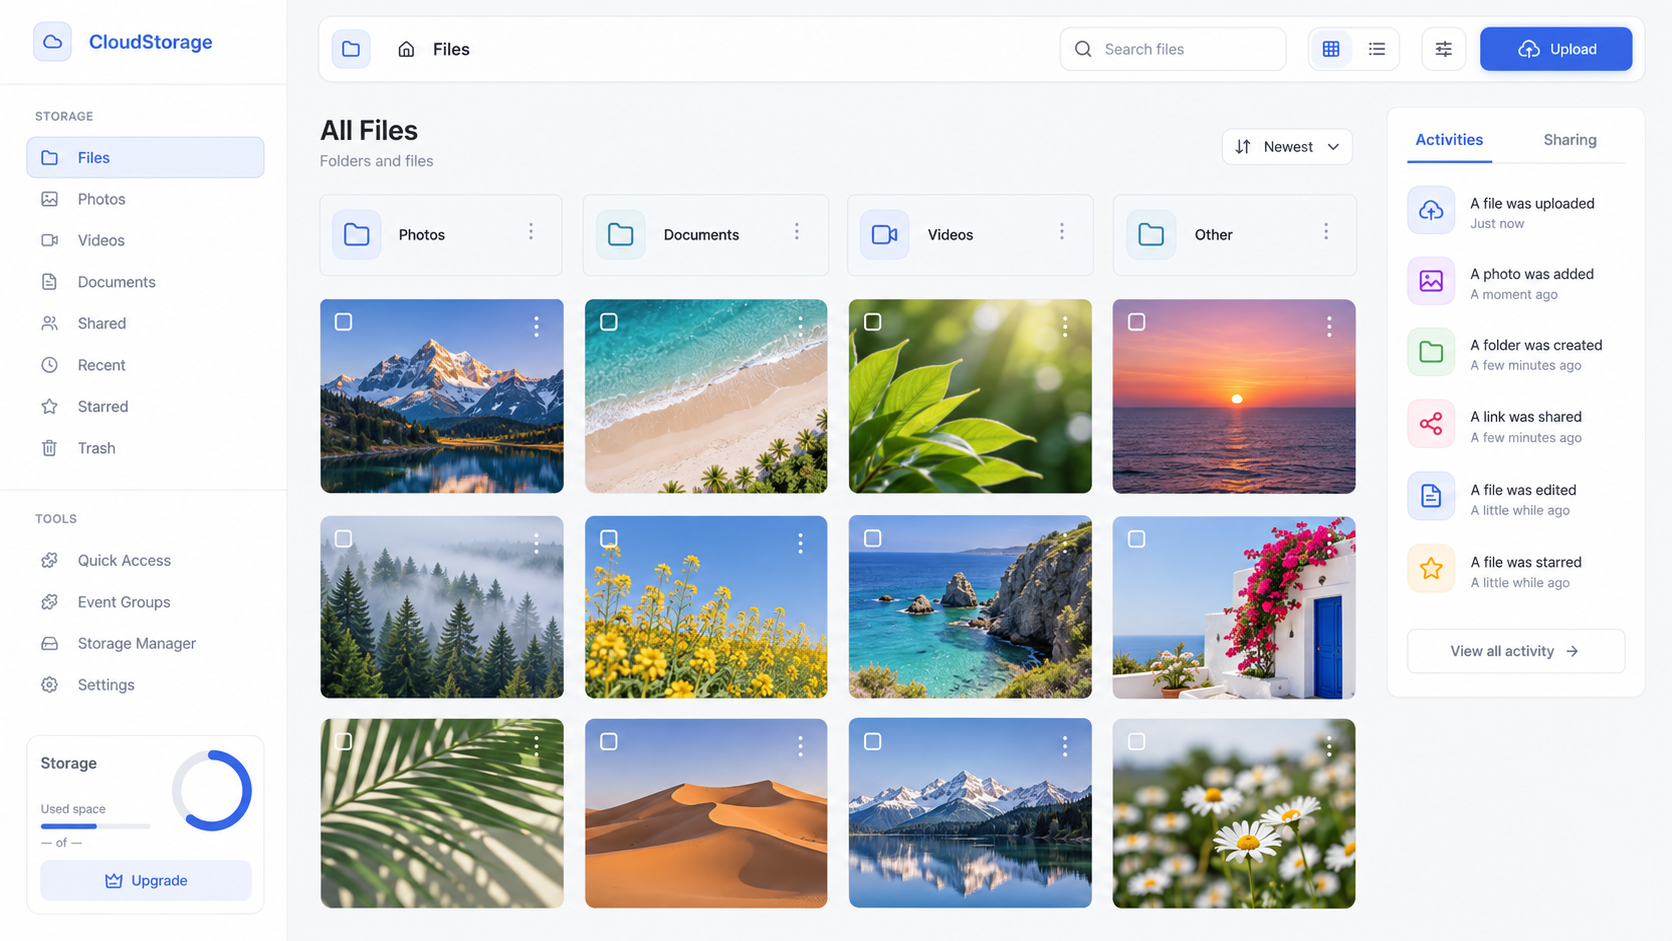Click View all activity link
The width and height of the screenshot is (1672, 941).
(1516, 651)
